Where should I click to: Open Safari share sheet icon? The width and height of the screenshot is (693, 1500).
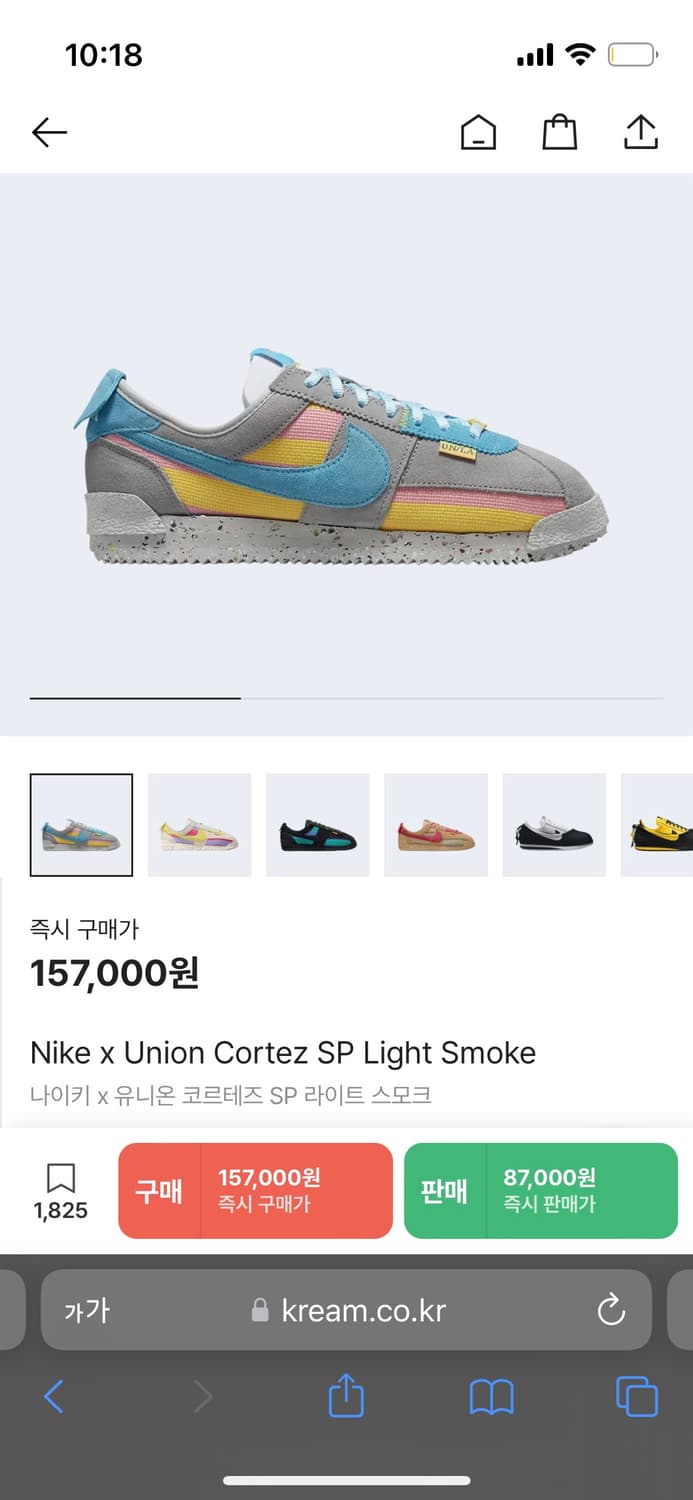(346, 1395)
